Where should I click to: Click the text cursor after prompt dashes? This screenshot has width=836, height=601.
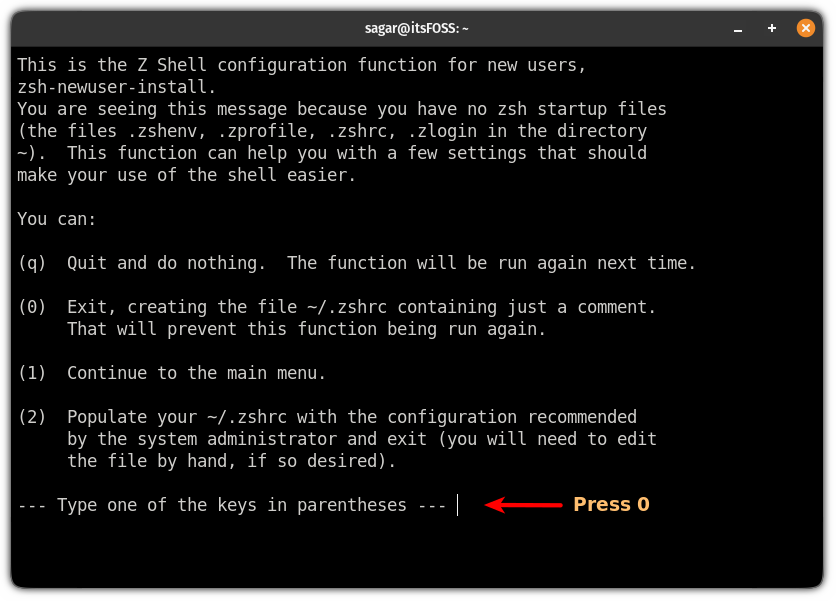click(x=457, y=505)
